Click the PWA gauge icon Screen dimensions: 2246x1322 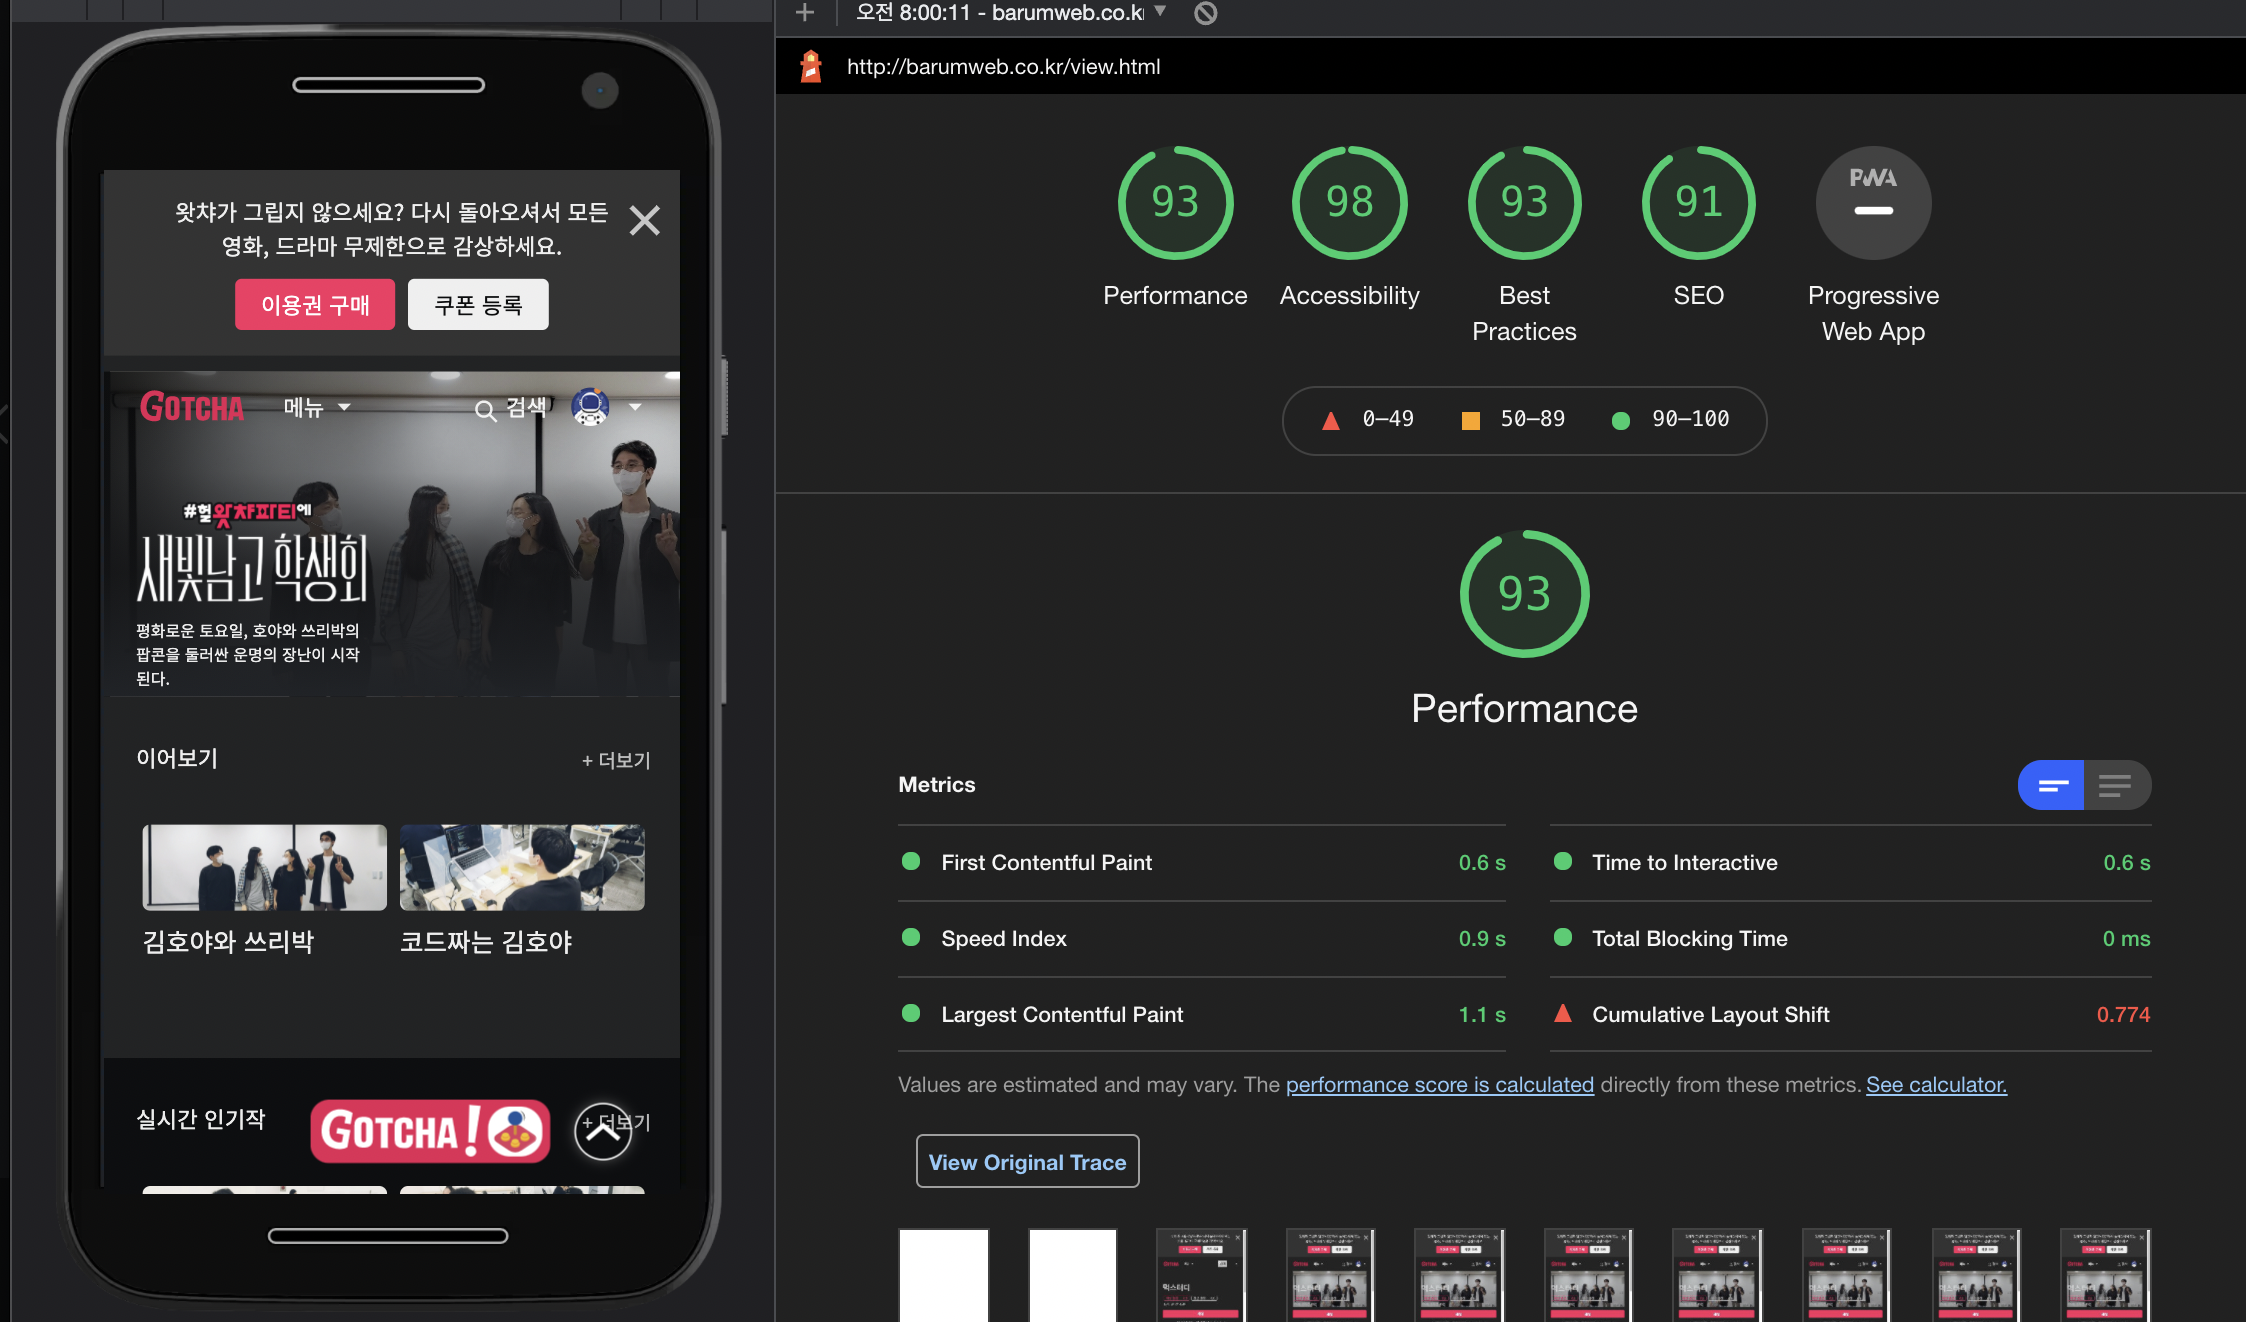coord(1873,202)
